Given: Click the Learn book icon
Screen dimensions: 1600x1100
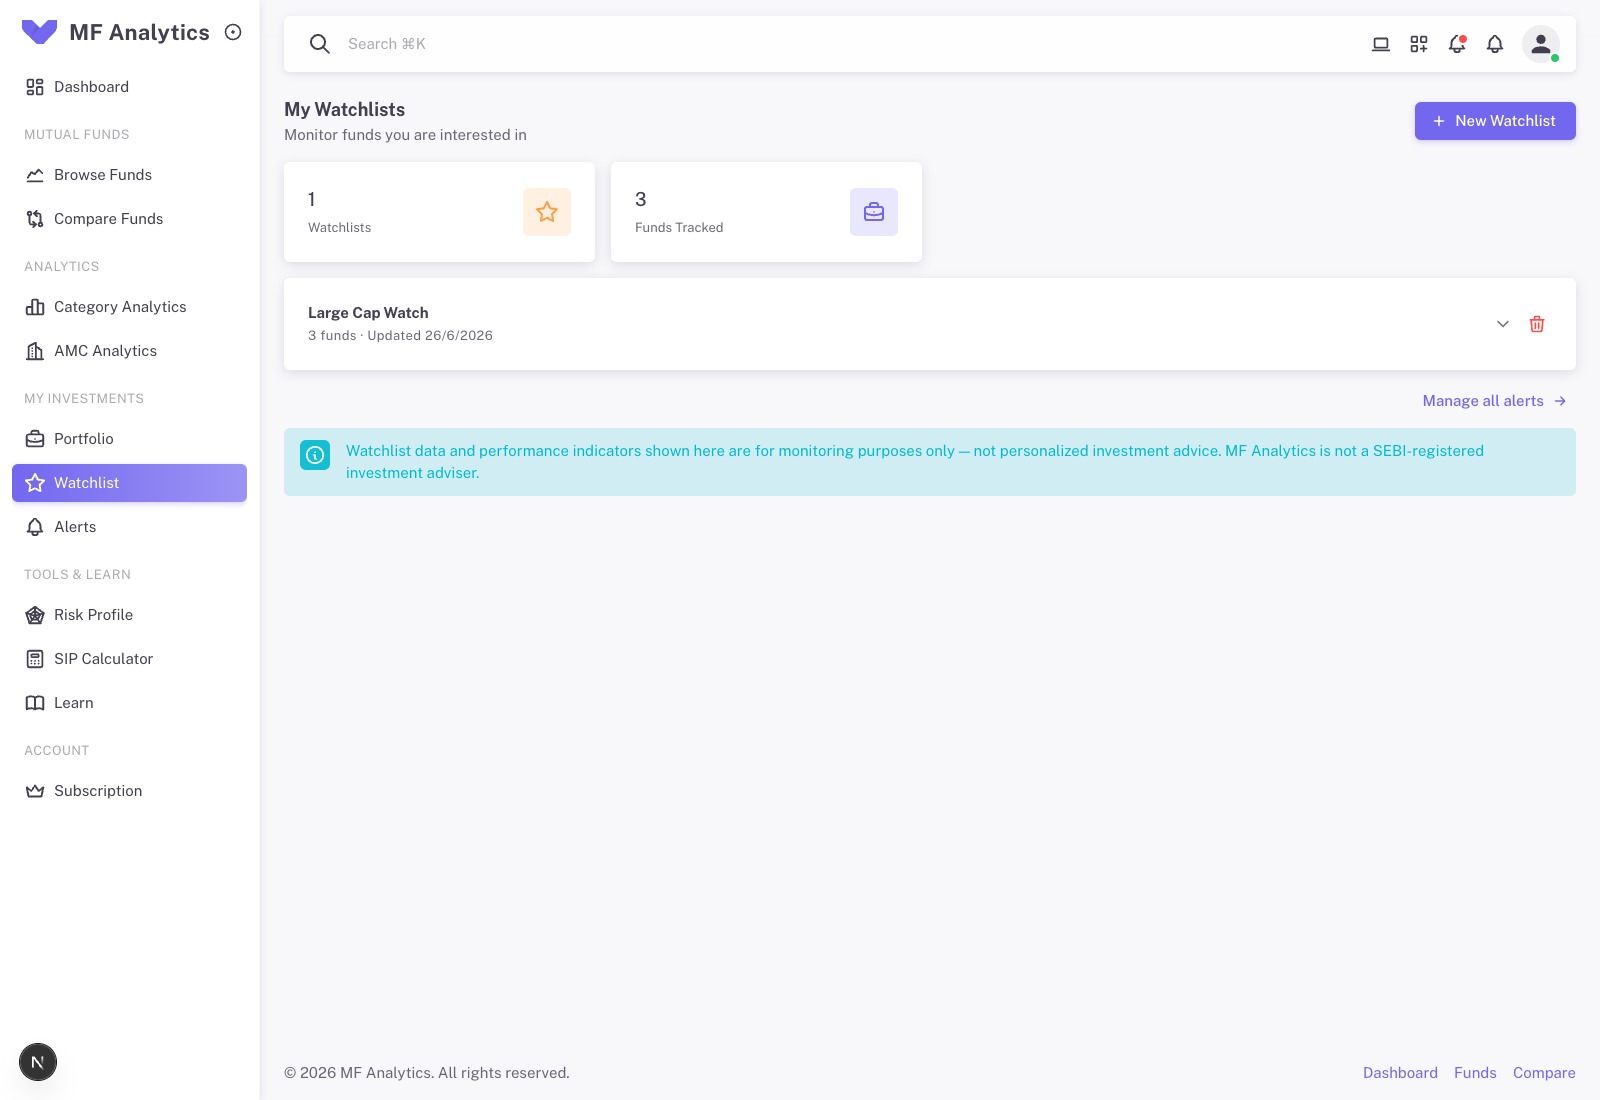Looking at the screenshot, I should click(x=35, y=703).
